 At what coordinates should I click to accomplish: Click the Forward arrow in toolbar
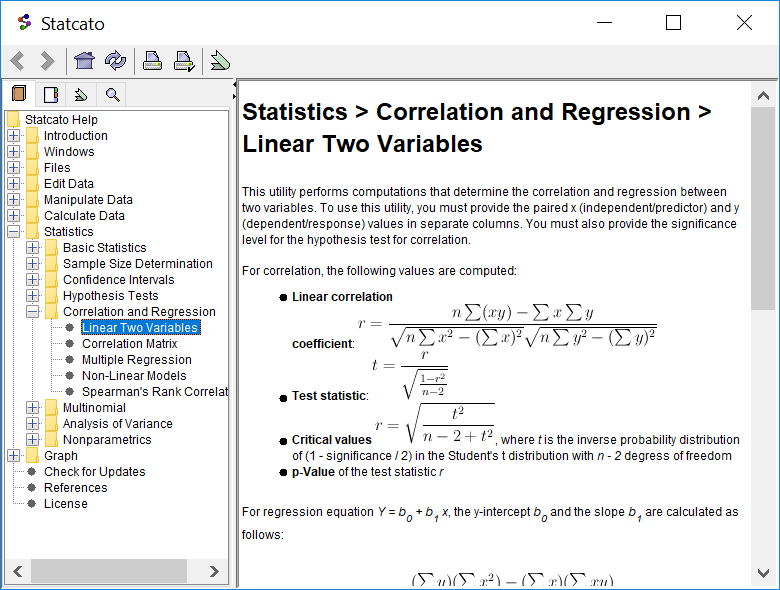pyautogui.click(x=47, y=61)
